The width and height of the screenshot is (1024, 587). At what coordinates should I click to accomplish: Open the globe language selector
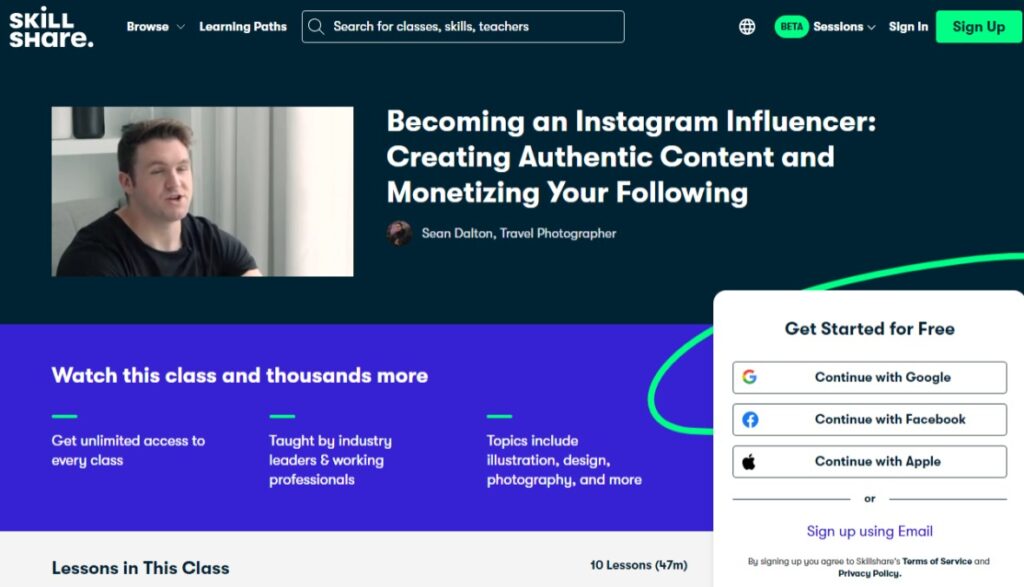point(746,27)
